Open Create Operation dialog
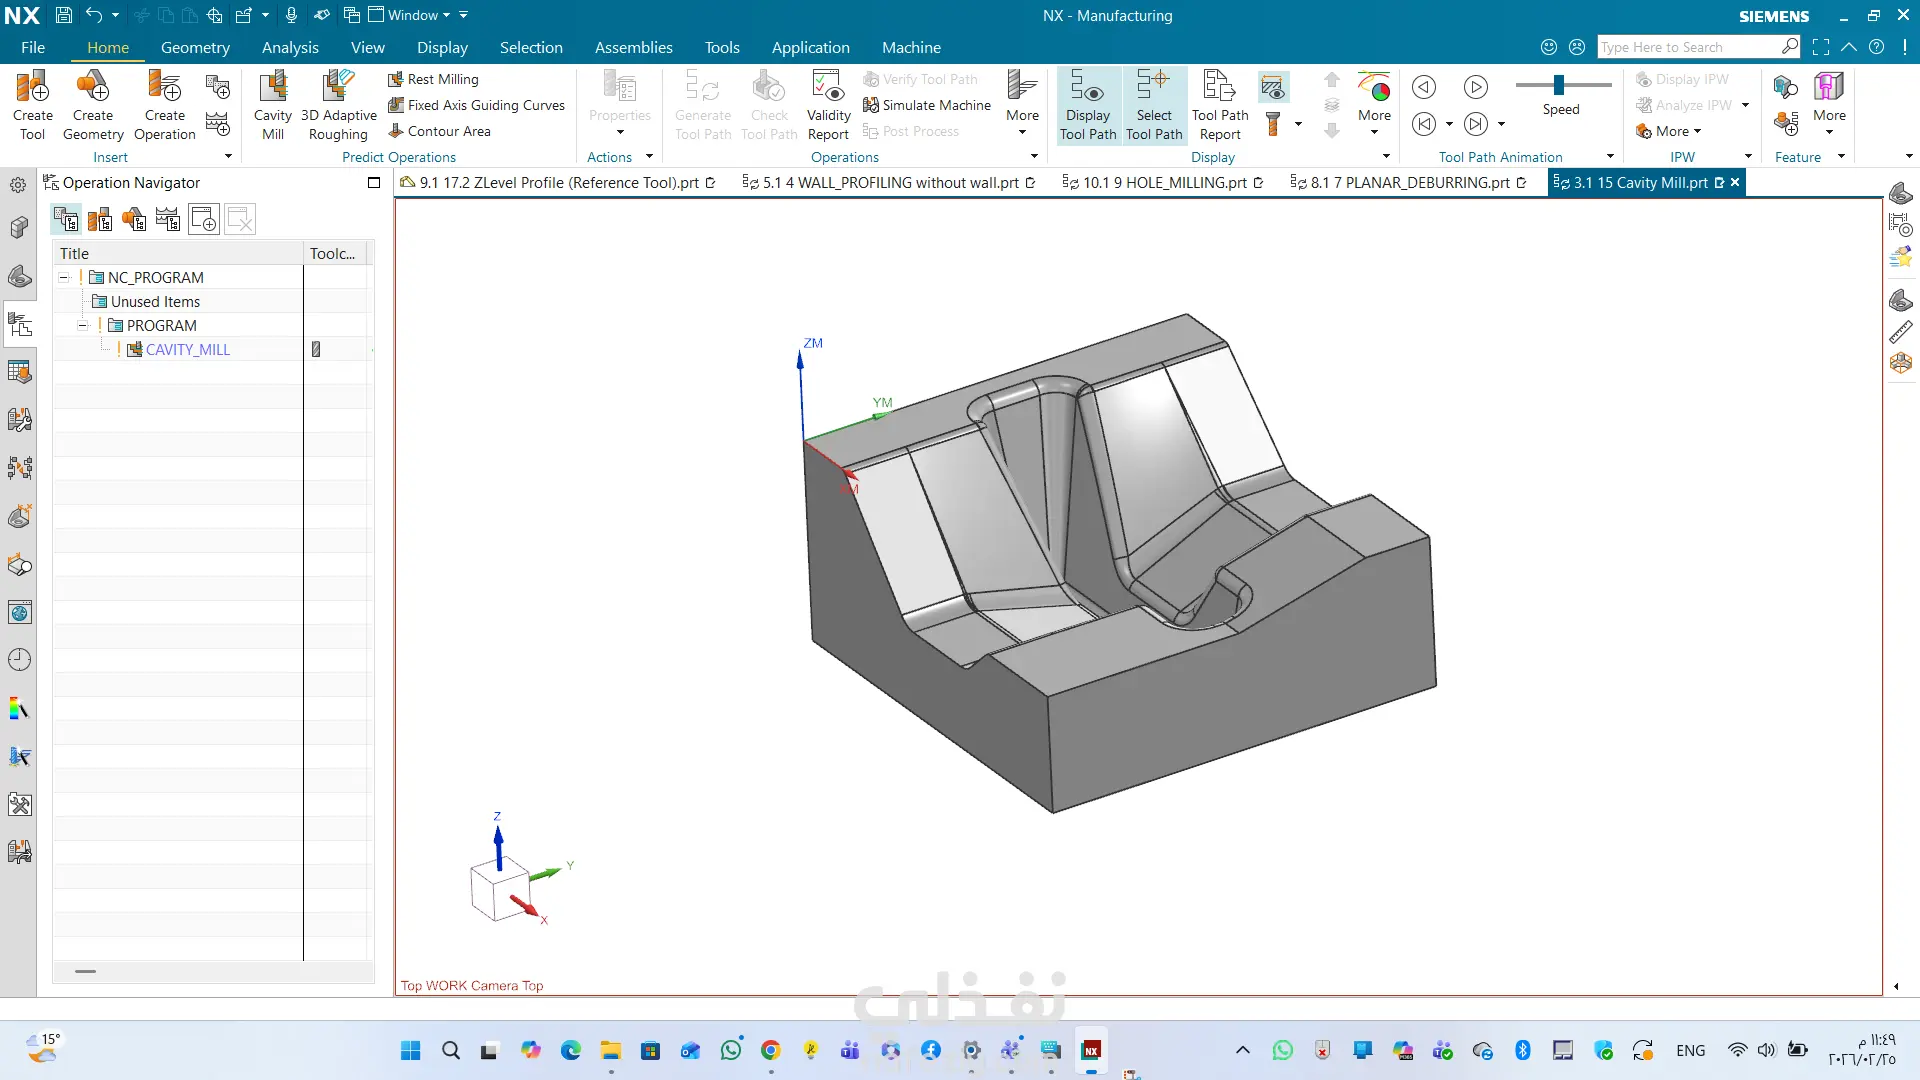Image resolution: width=1920 pixels, height=1080 pixels. (x=164, y=88)
